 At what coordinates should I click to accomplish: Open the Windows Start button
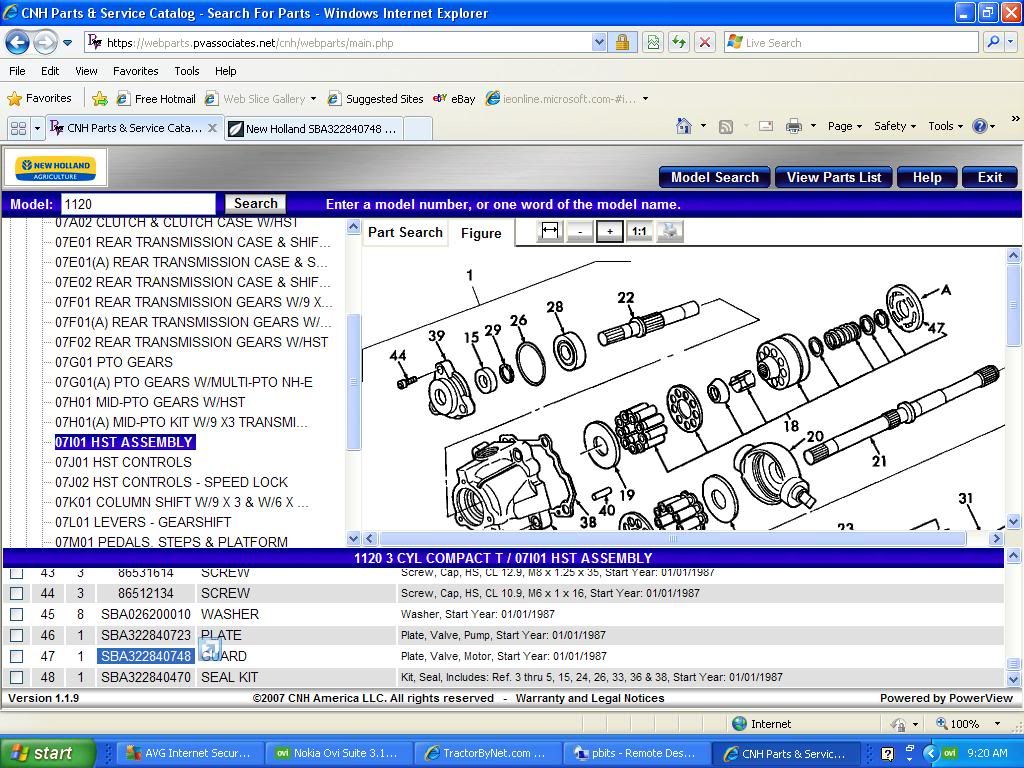click(x=46, y=753)
